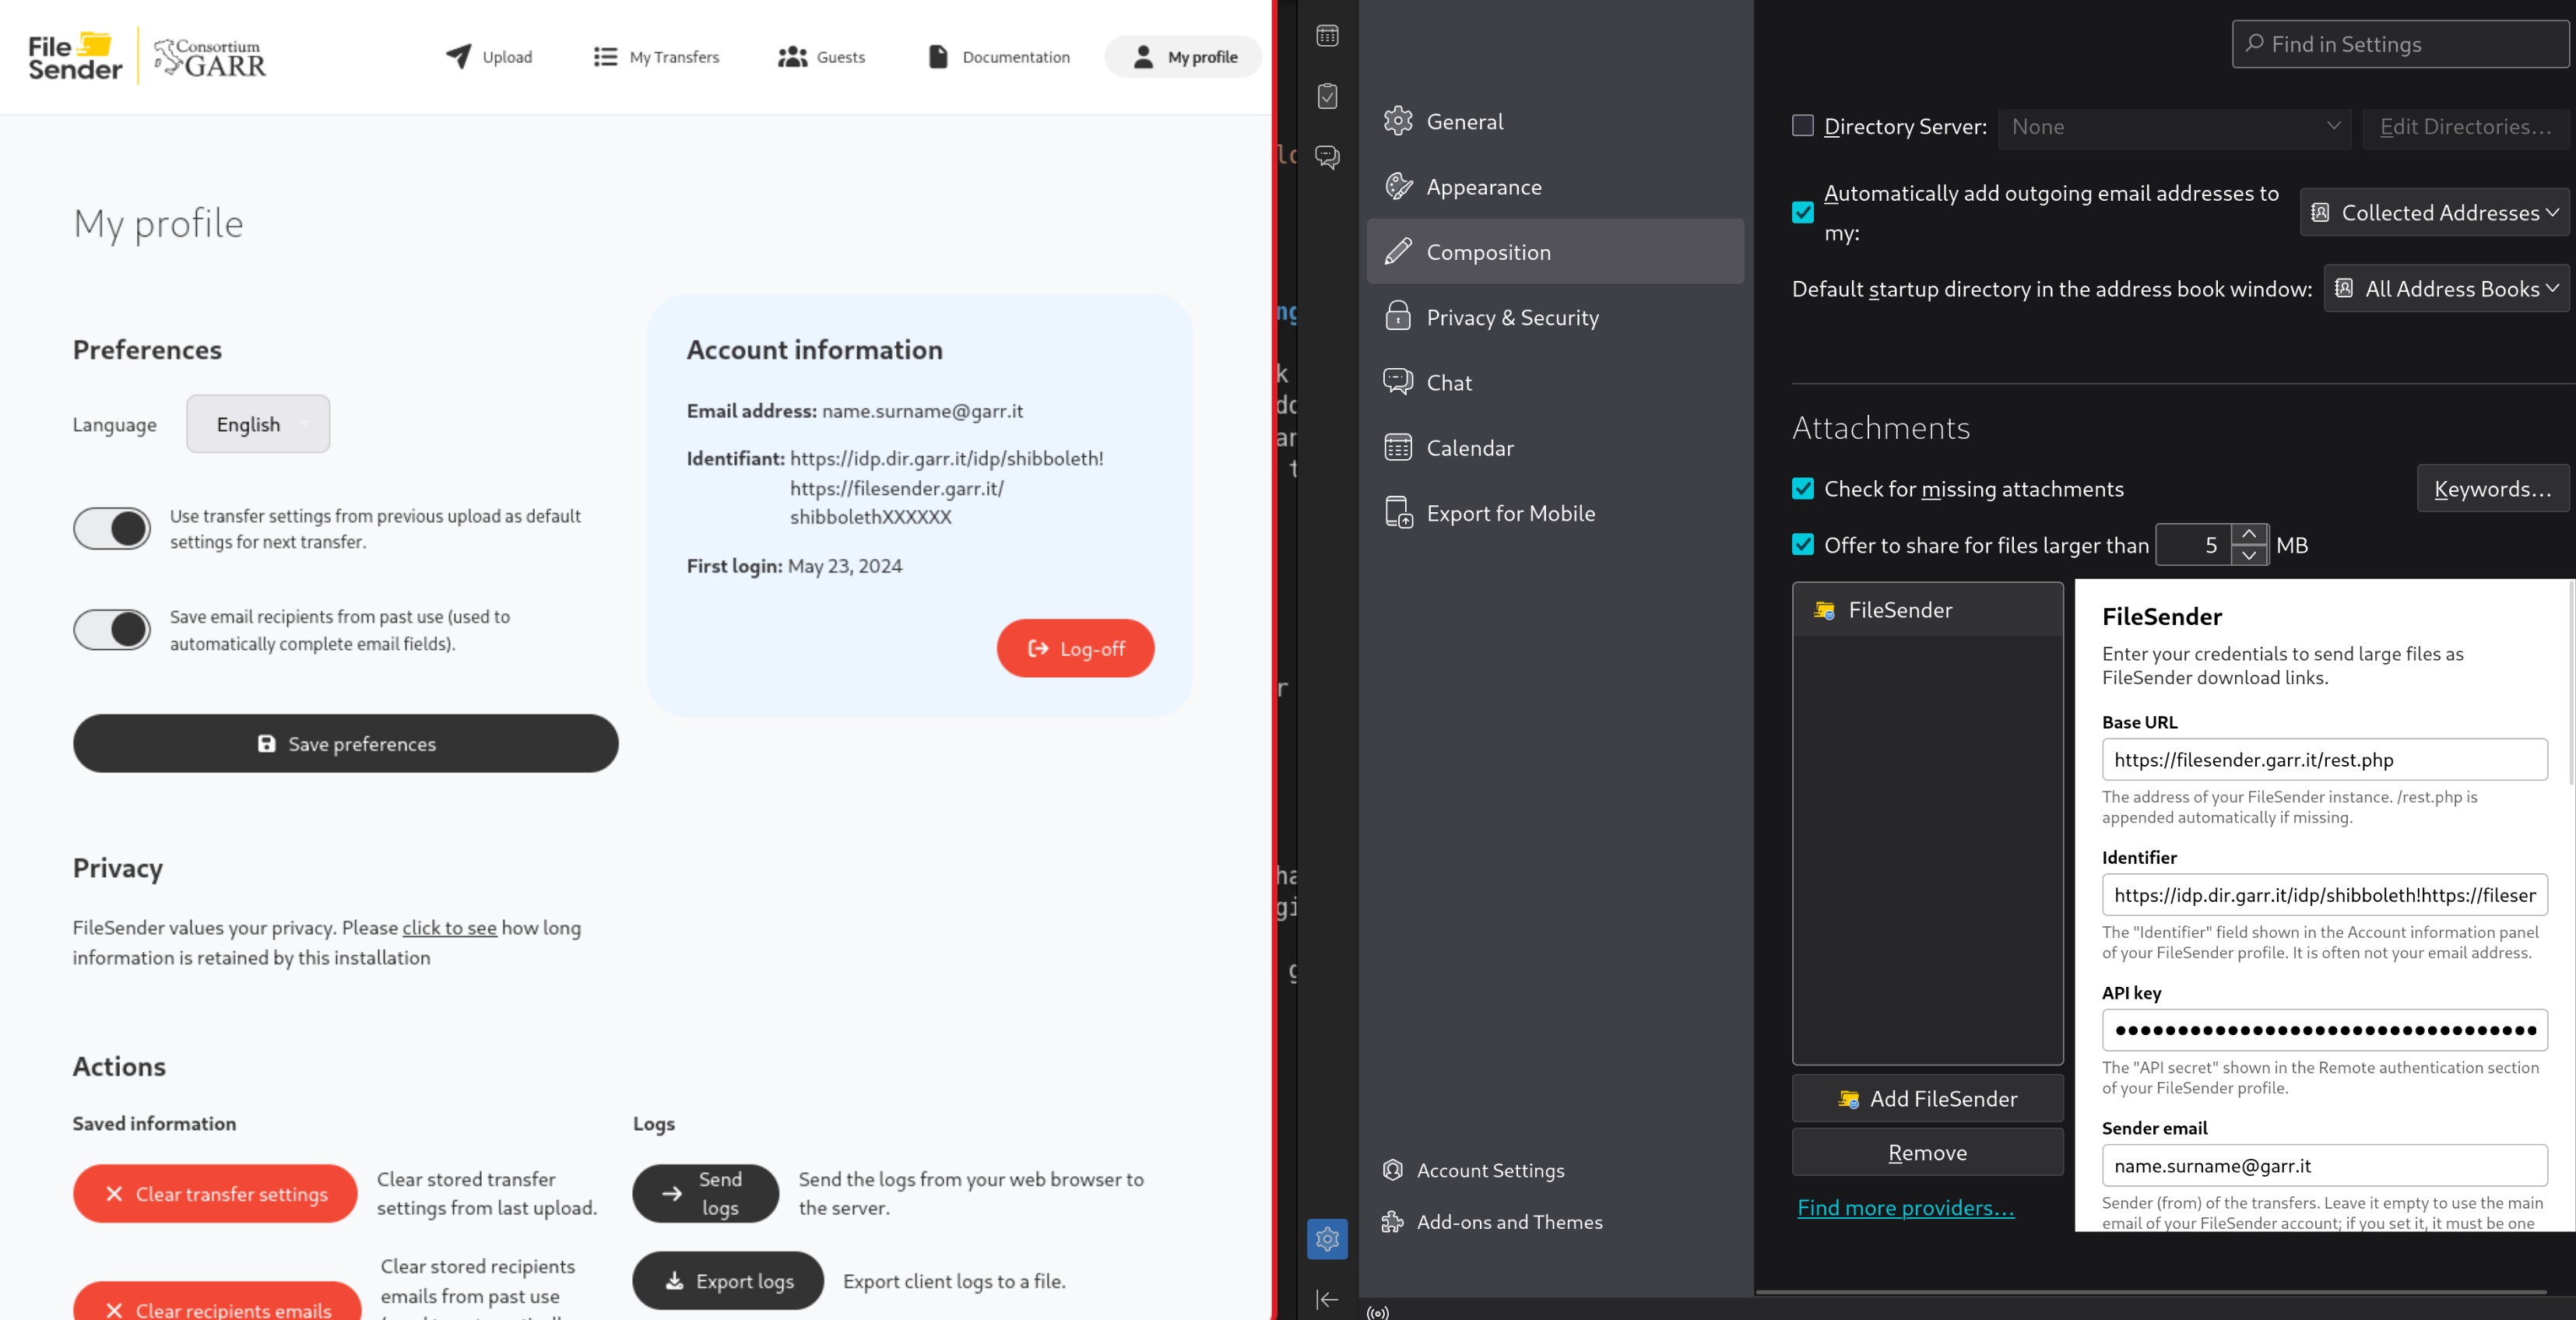Switch to the Appearance settings category
This screenshot has height=1320, width=2576.
tap(1555, 187)
